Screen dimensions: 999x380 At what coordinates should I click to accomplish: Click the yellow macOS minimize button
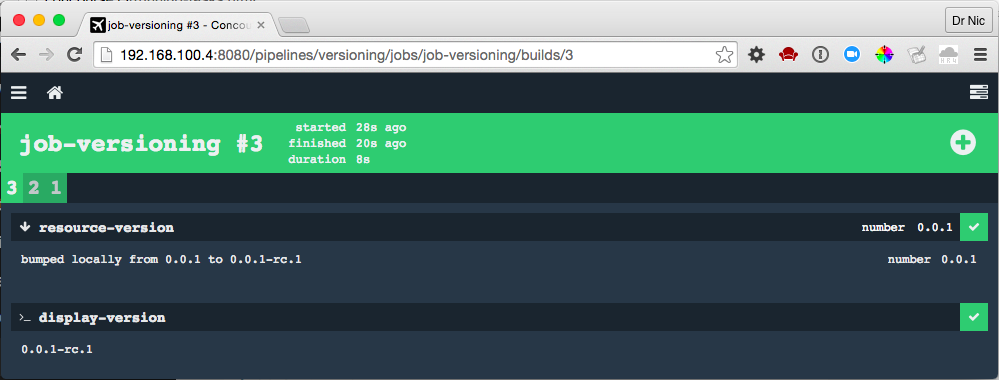tap(39, 20)
